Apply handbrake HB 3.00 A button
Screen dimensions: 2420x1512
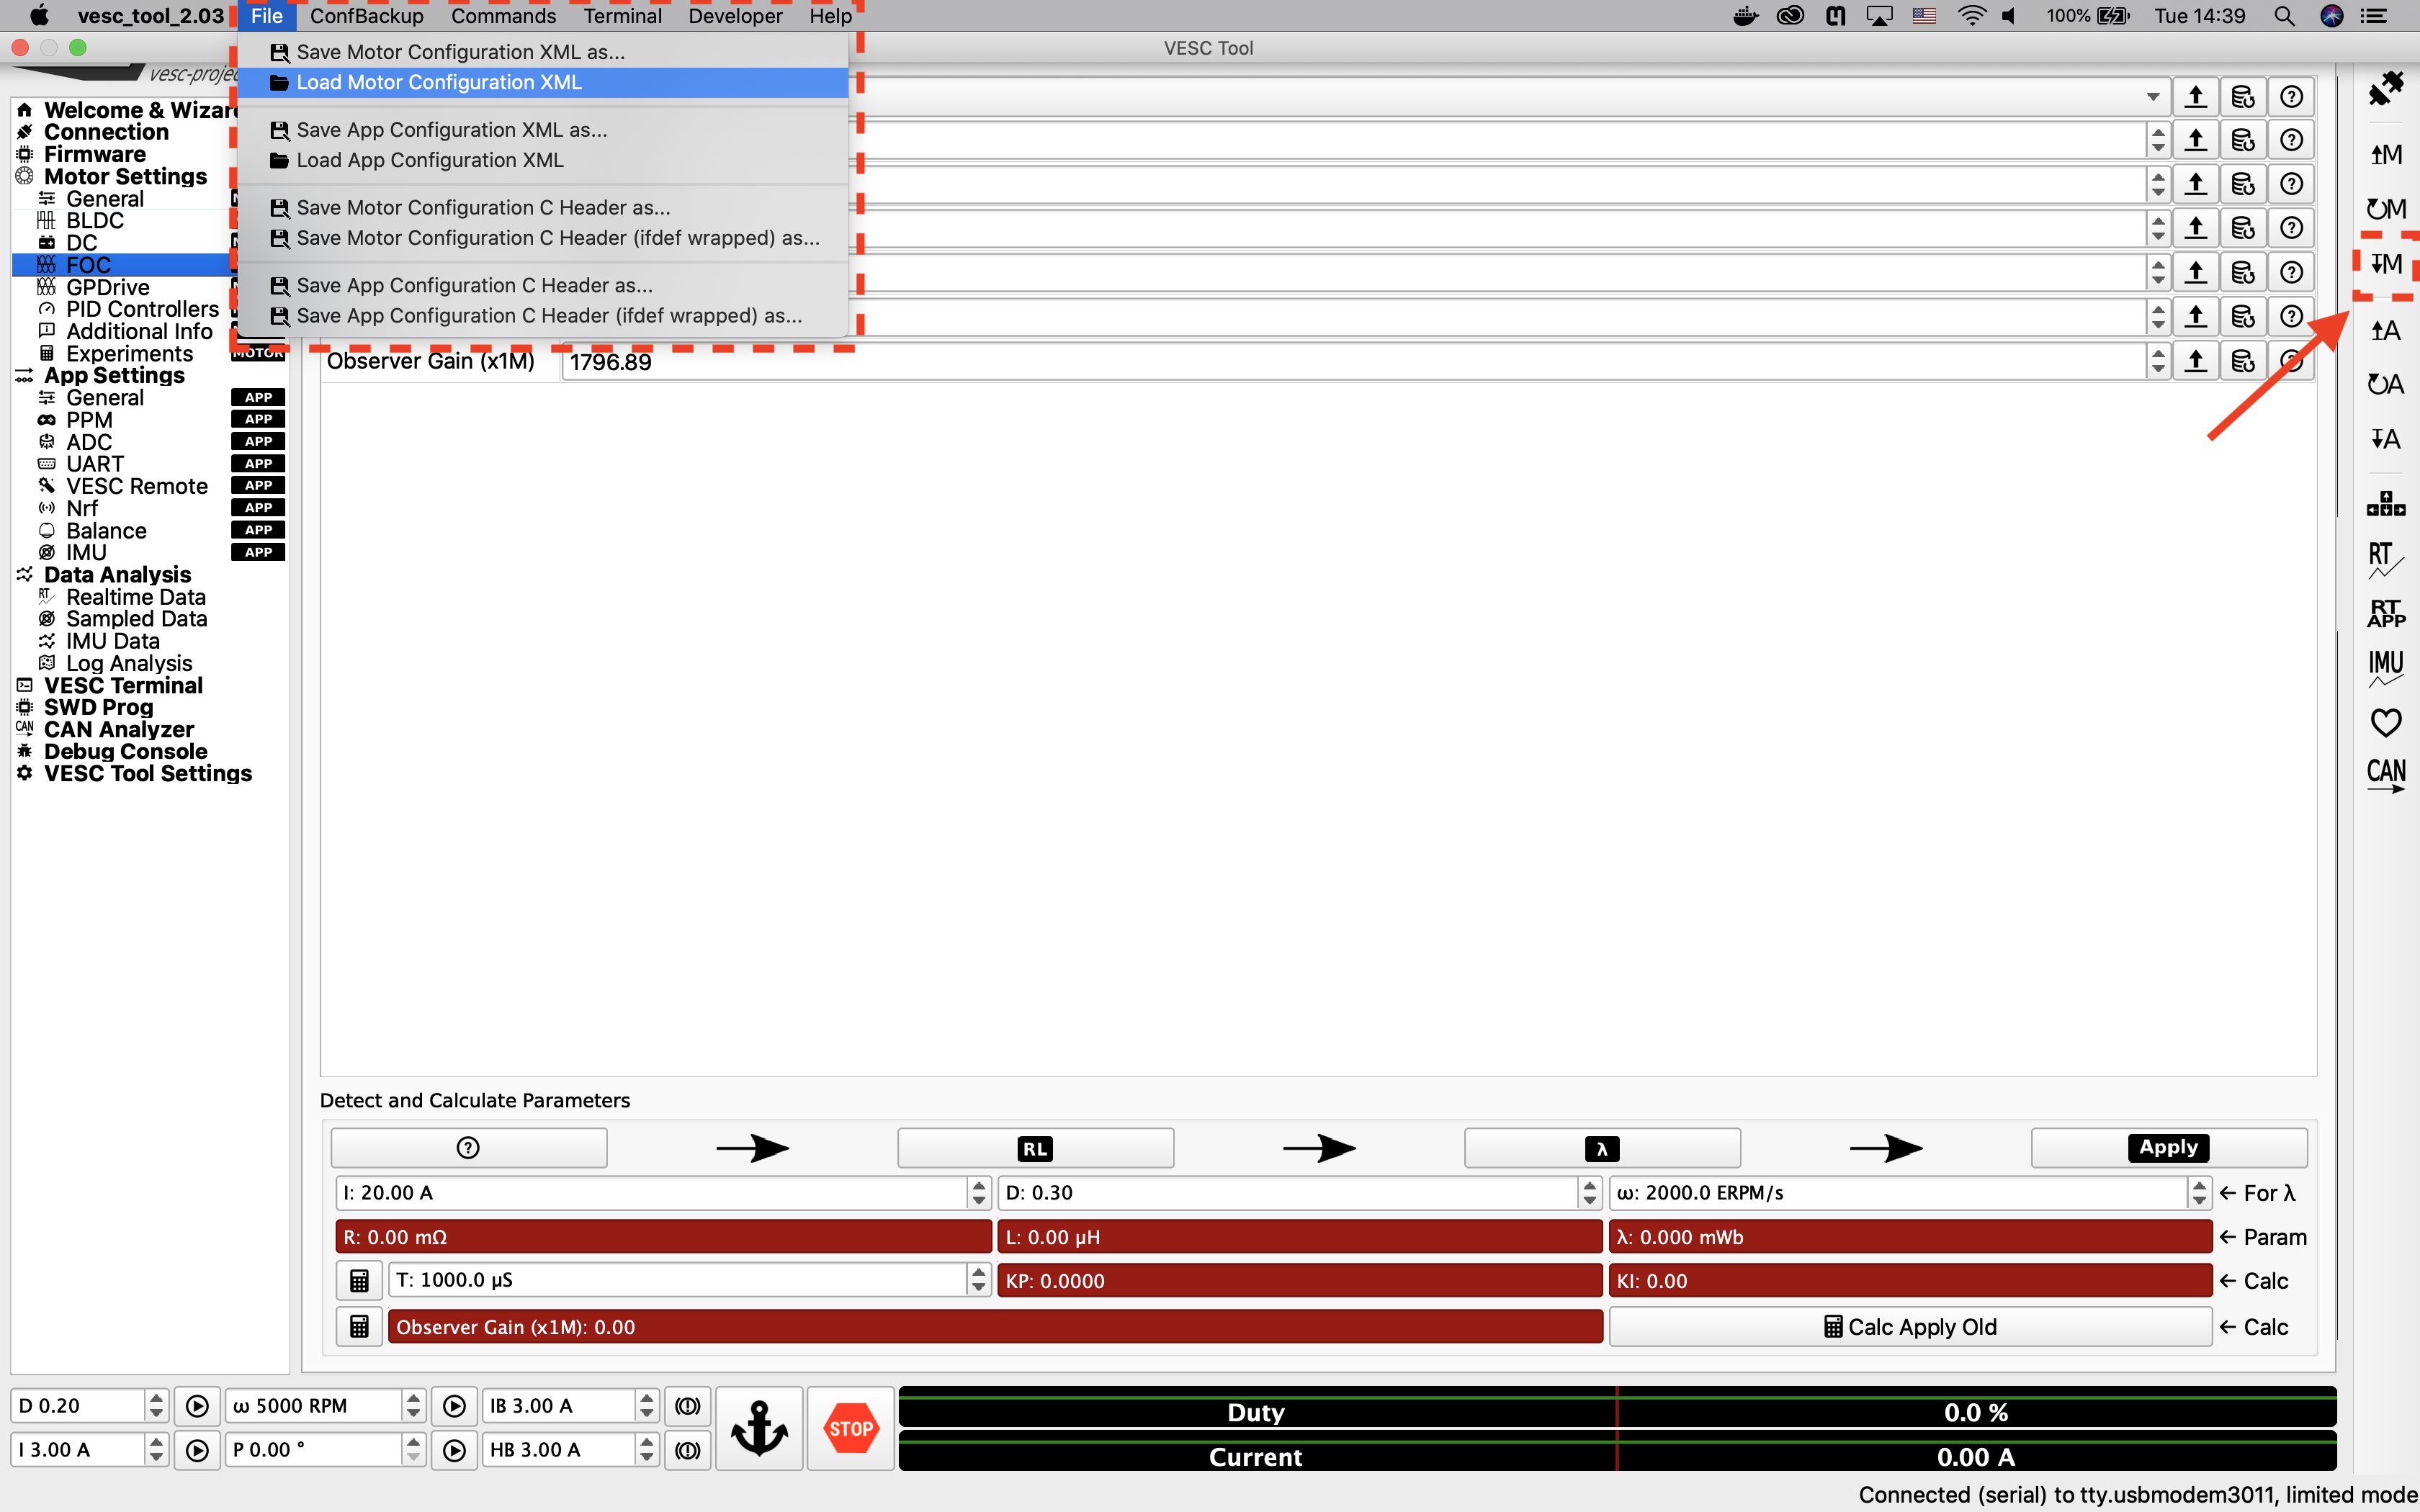pos(688,1450)
